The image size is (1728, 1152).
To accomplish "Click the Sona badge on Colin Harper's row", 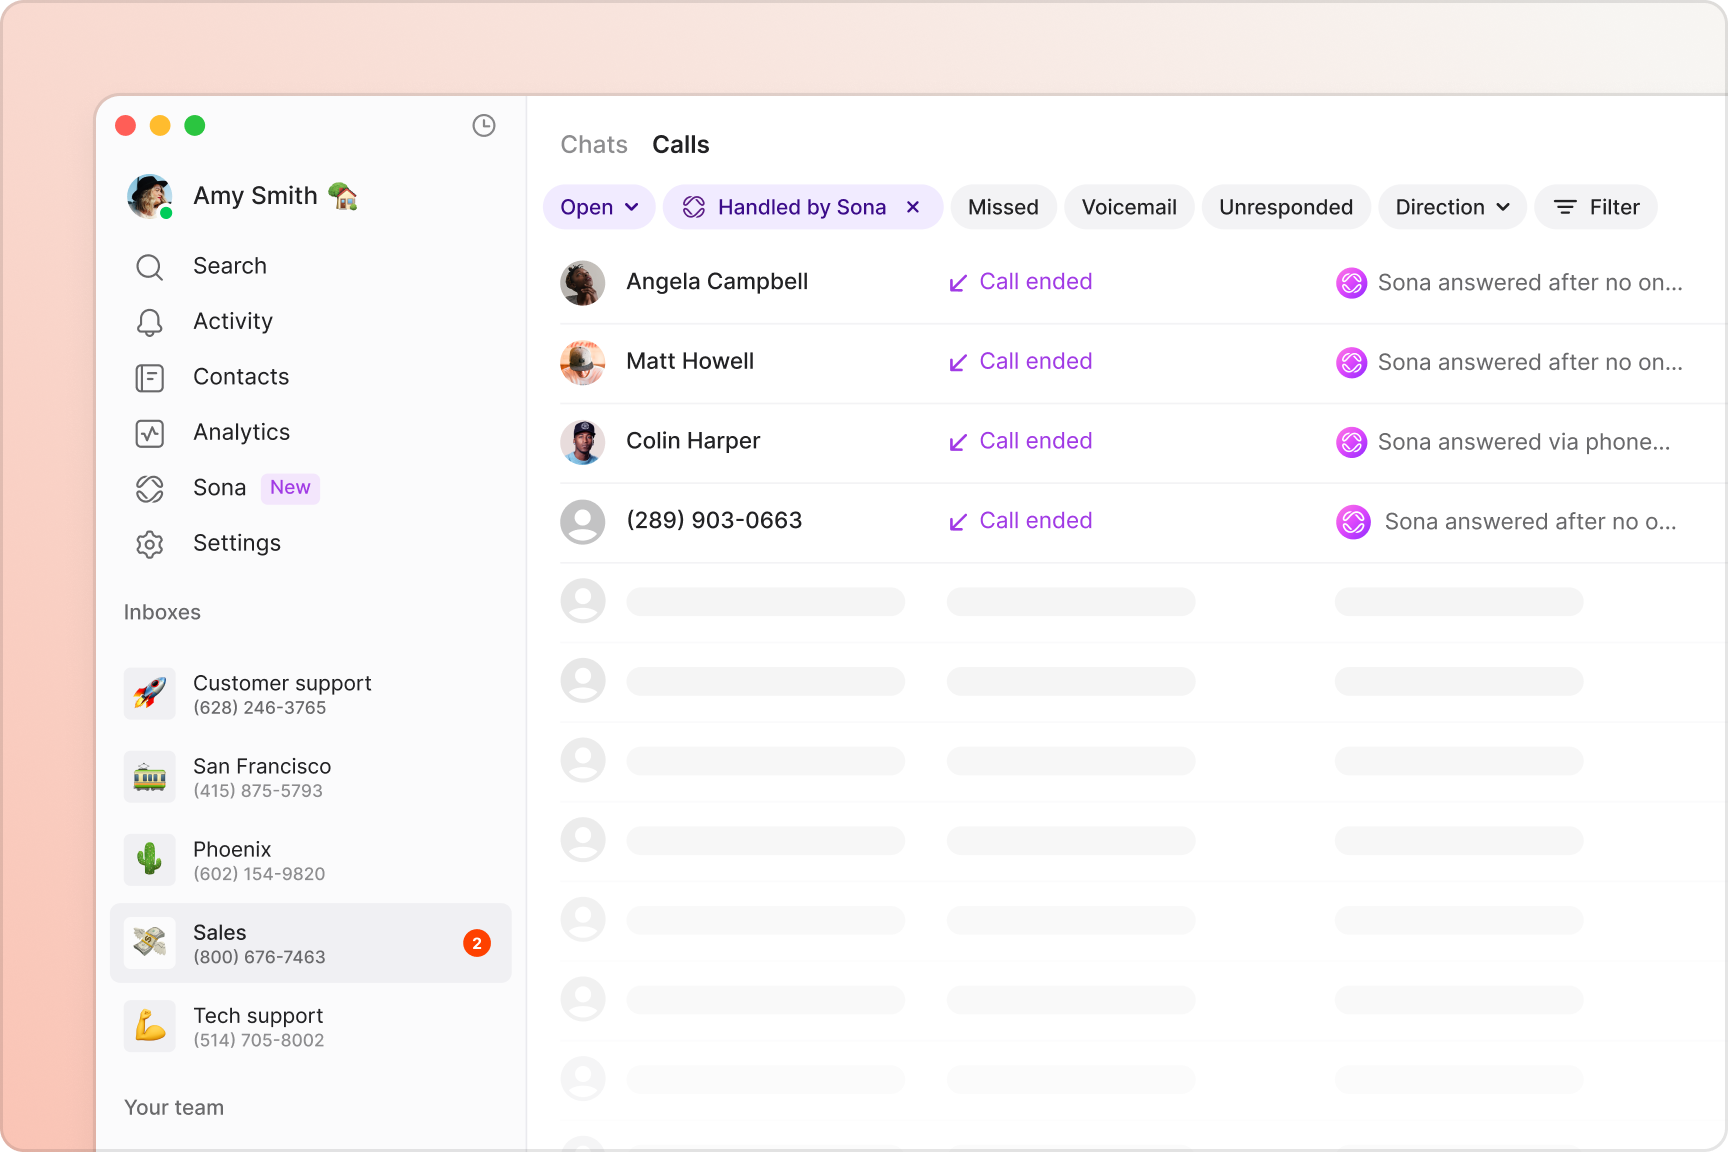I will pyautogui.click(x=1352, y=442).
